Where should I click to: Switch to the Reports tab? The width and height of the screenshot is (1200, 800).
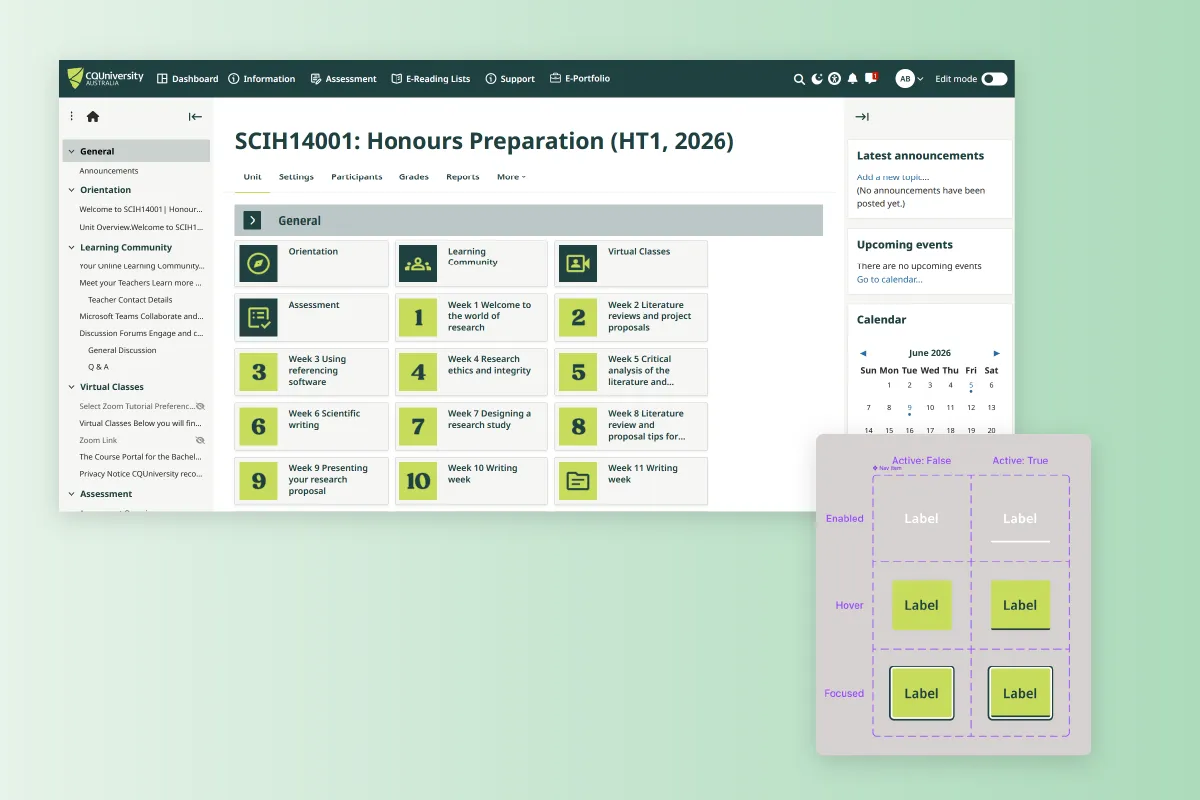(x=463, y=177)
